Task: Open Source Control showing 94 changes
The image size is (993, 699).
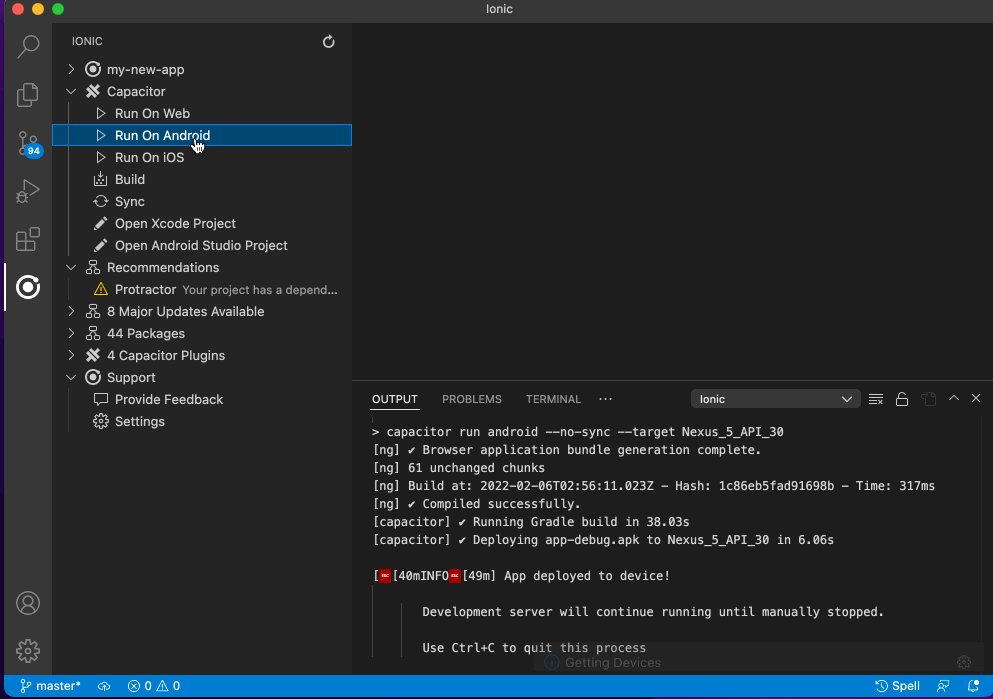Action: [27, 143]
